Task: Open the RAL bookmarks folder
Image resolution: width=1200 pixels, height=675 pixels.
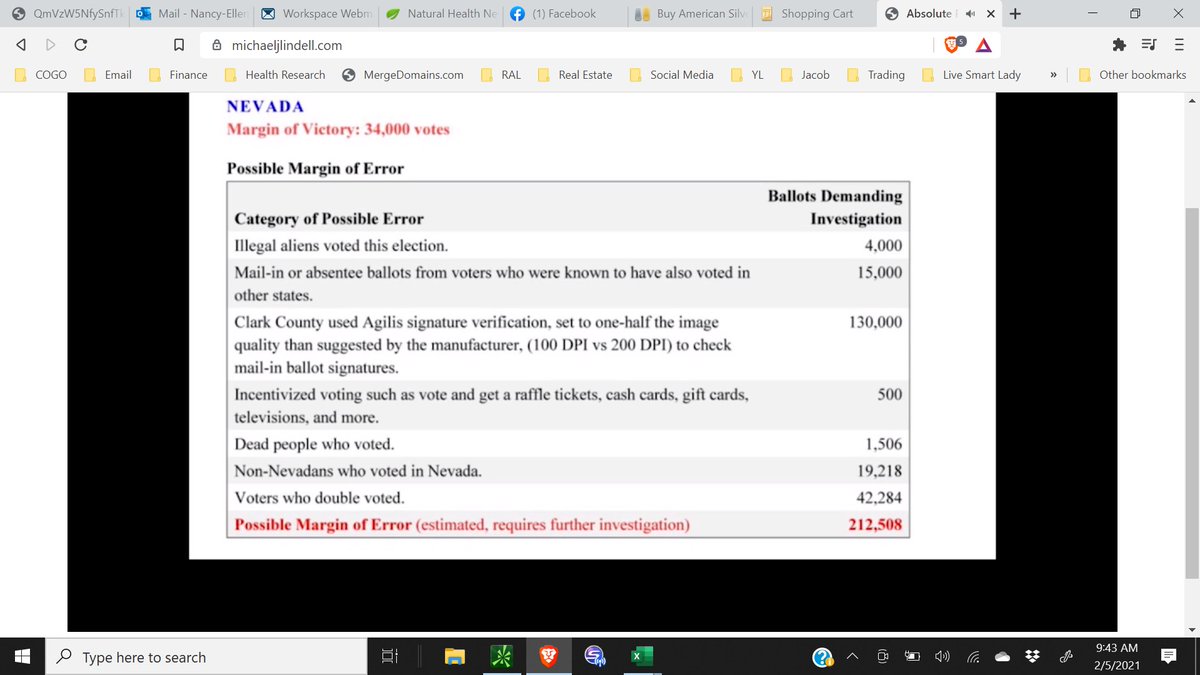Action: pyautogui.click(x=501, y=75)
